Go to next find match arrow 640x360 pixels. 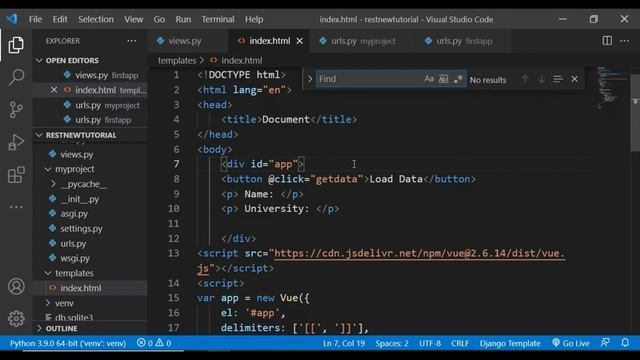point(542,79)
